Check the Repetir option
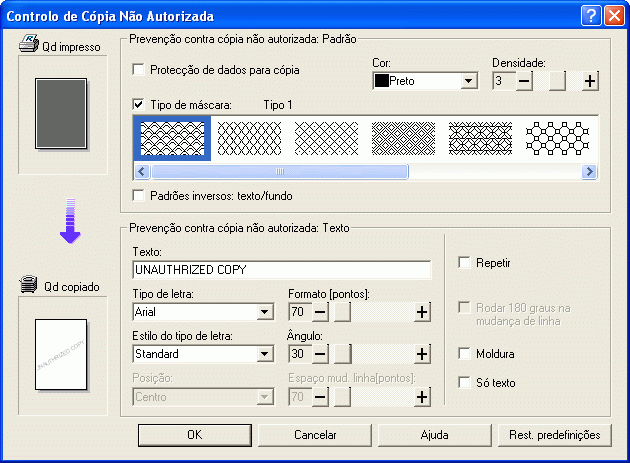The height and width of the screenshot is (463, 630). pyautogui.click(x=464, y=263)
